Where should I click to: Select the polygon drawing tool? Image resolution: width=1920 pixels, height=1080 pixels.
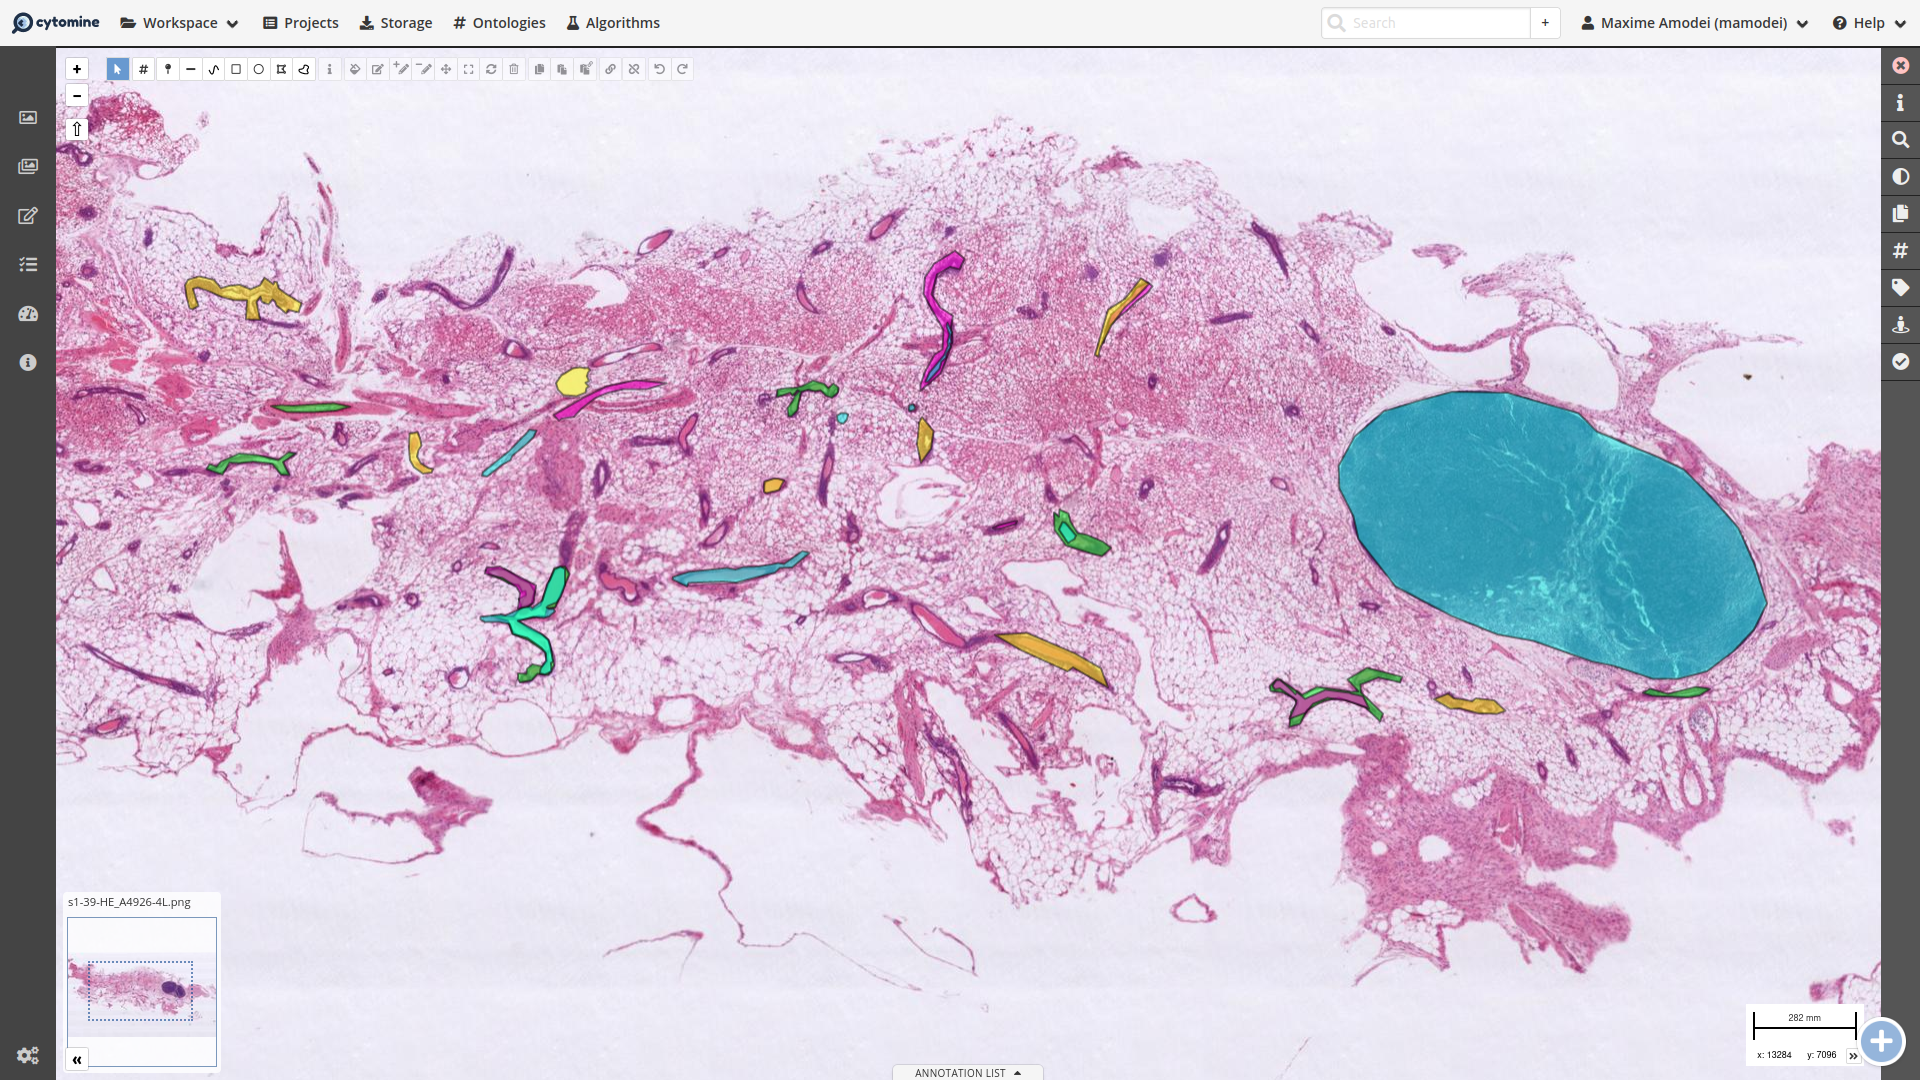coord(282,69)
